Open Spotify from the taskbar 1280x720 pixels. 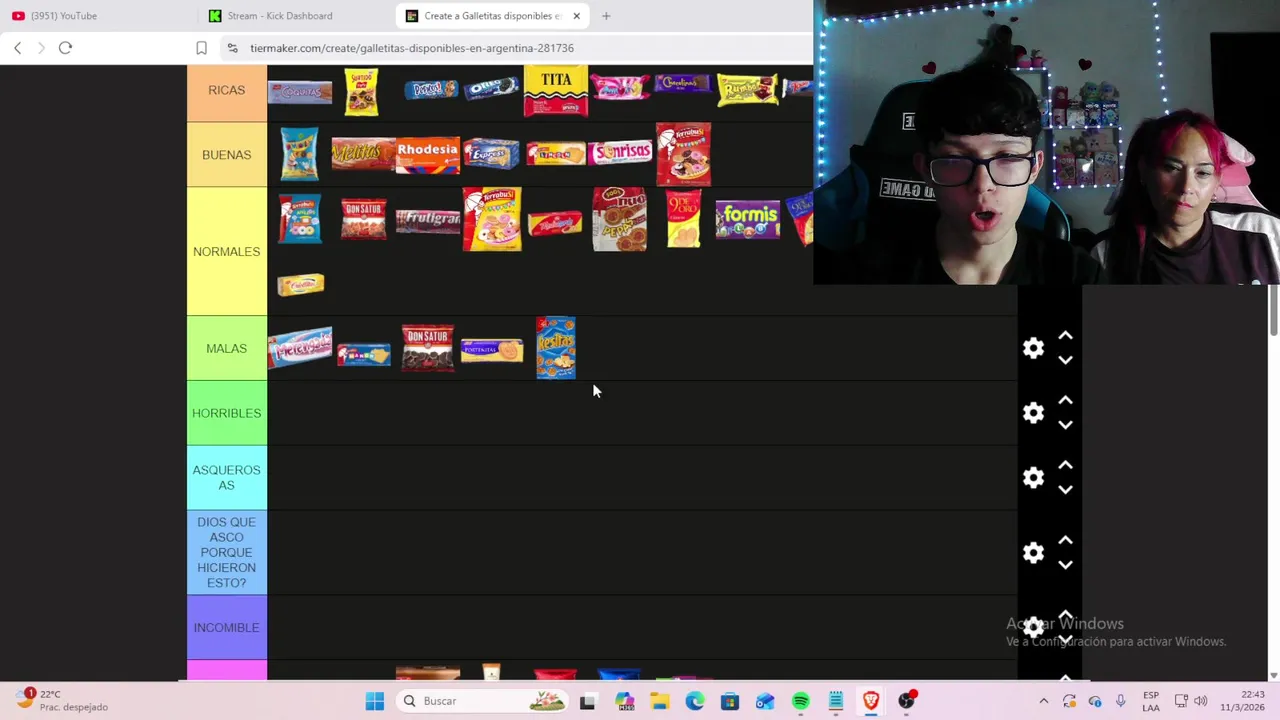tap(801, 701)
